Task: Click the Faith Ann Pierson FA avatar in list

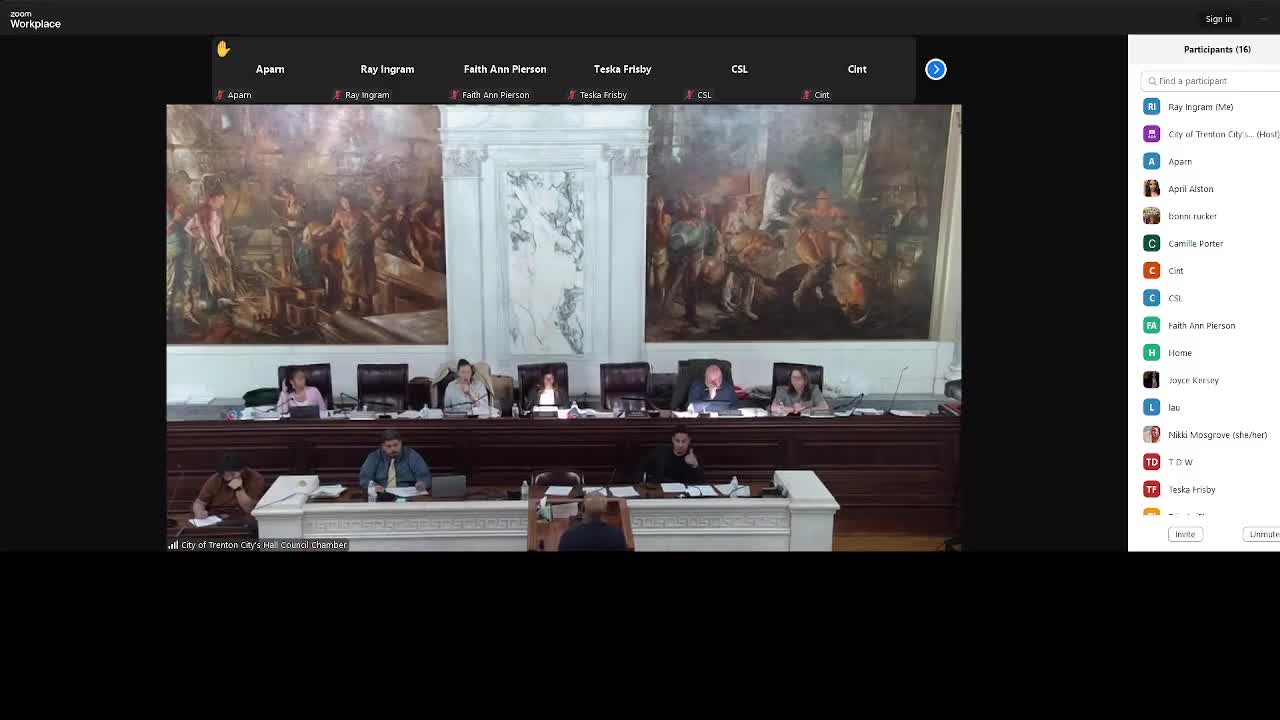Action: 1151,325
